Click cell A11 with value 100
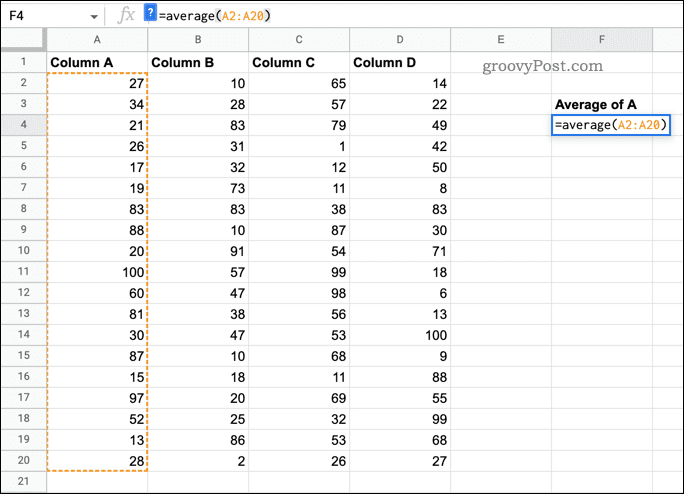 pos(97,272)
